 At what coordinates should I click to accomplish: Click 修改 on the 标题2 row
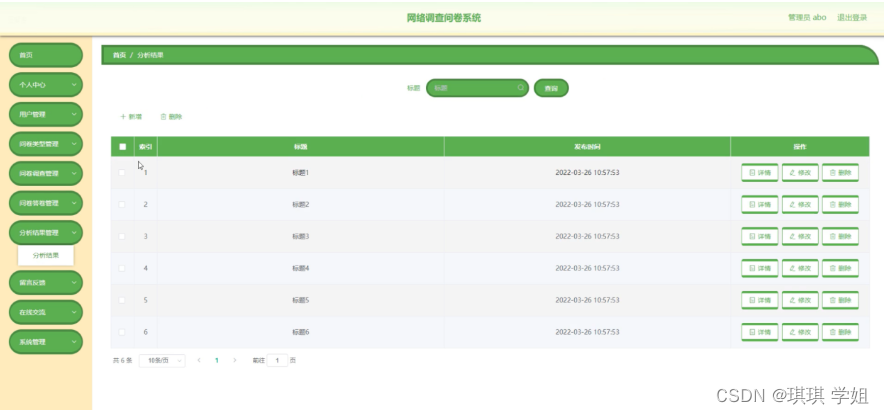point(800,205)
